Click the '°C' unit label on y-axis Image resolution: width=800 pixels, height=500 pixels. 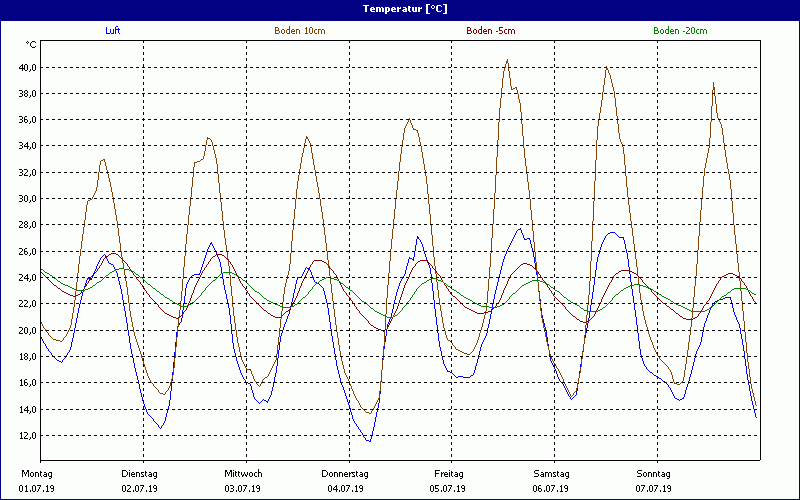click(x=31, y=45)
